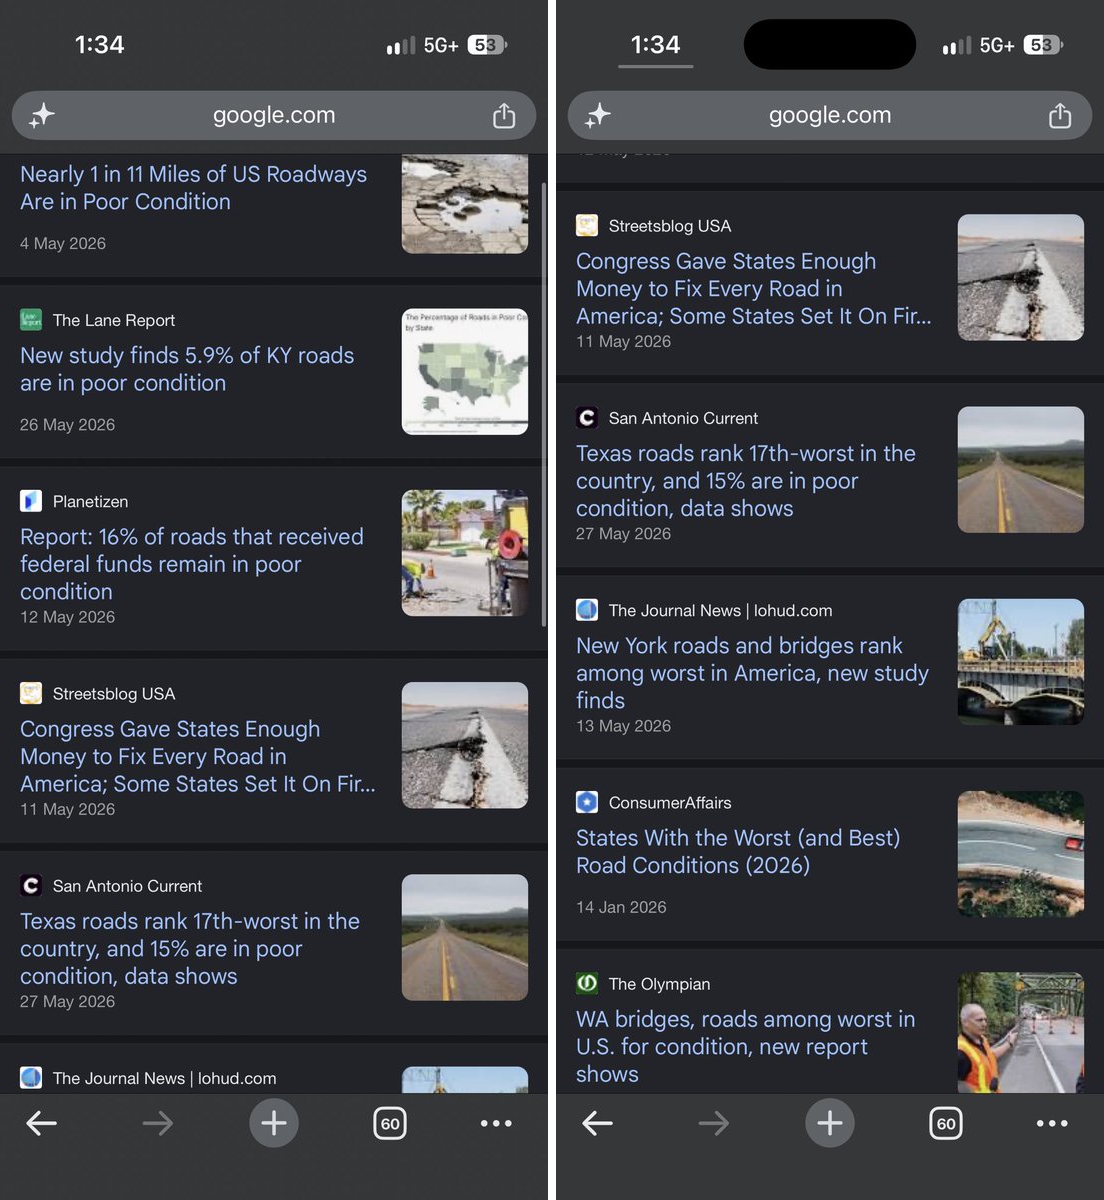Open the three-dot menu in right screenshot
Viewport: 1104px width, 1200px height.
tap(1052, 1123)
